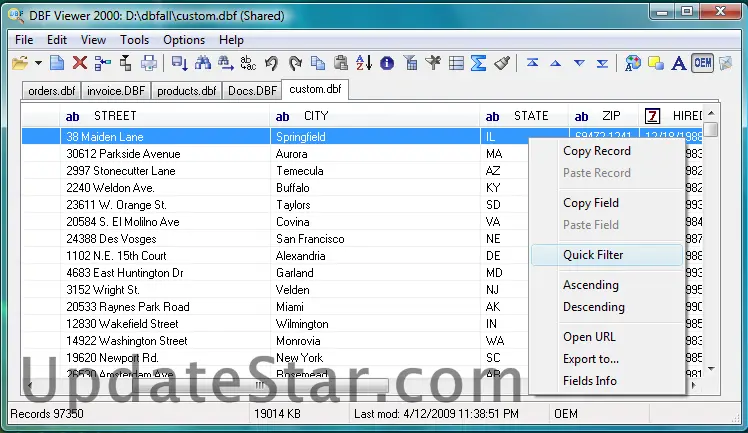This screenshot has height=433, width=748.
Task: Jump to first record arrow icon
Action: (532, 63)
